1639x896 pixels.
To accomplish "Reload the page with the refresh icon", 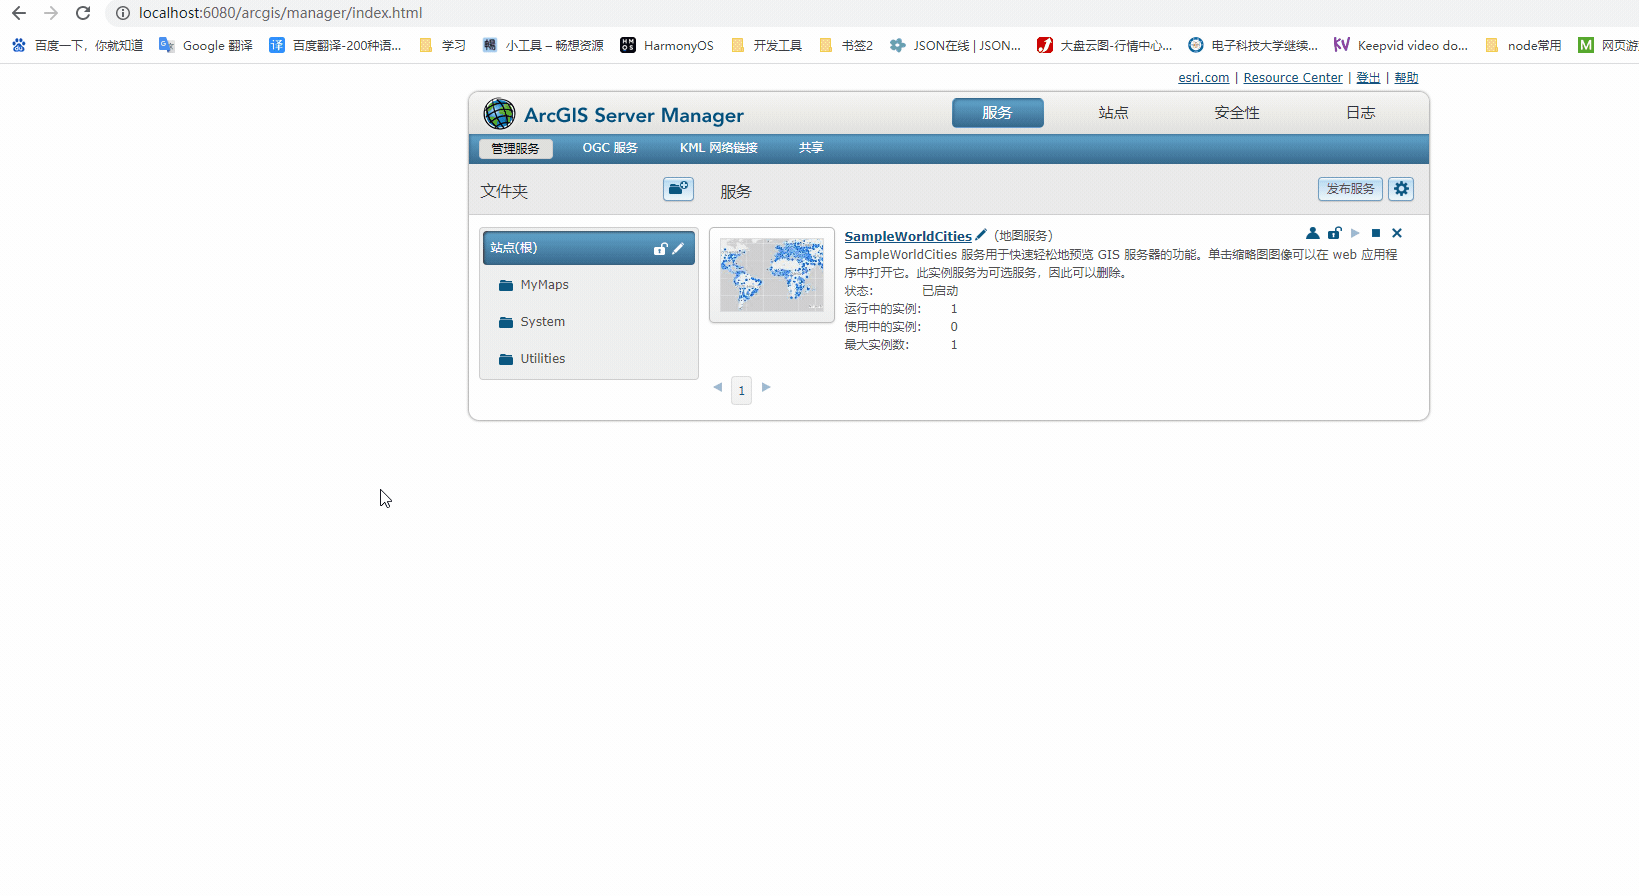I will tap(83, 13).
